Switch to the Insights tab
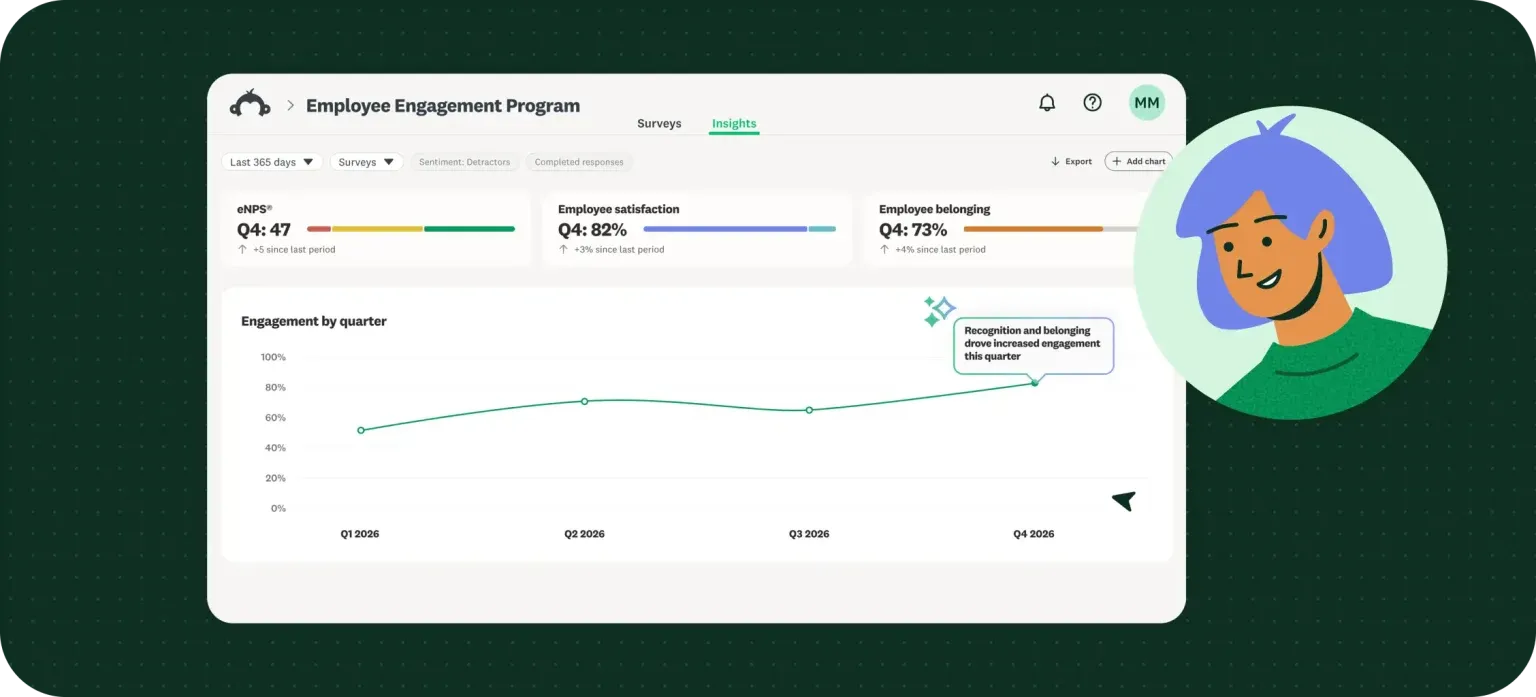Screen dimensions: 1536x697 [x=734, y=124]
